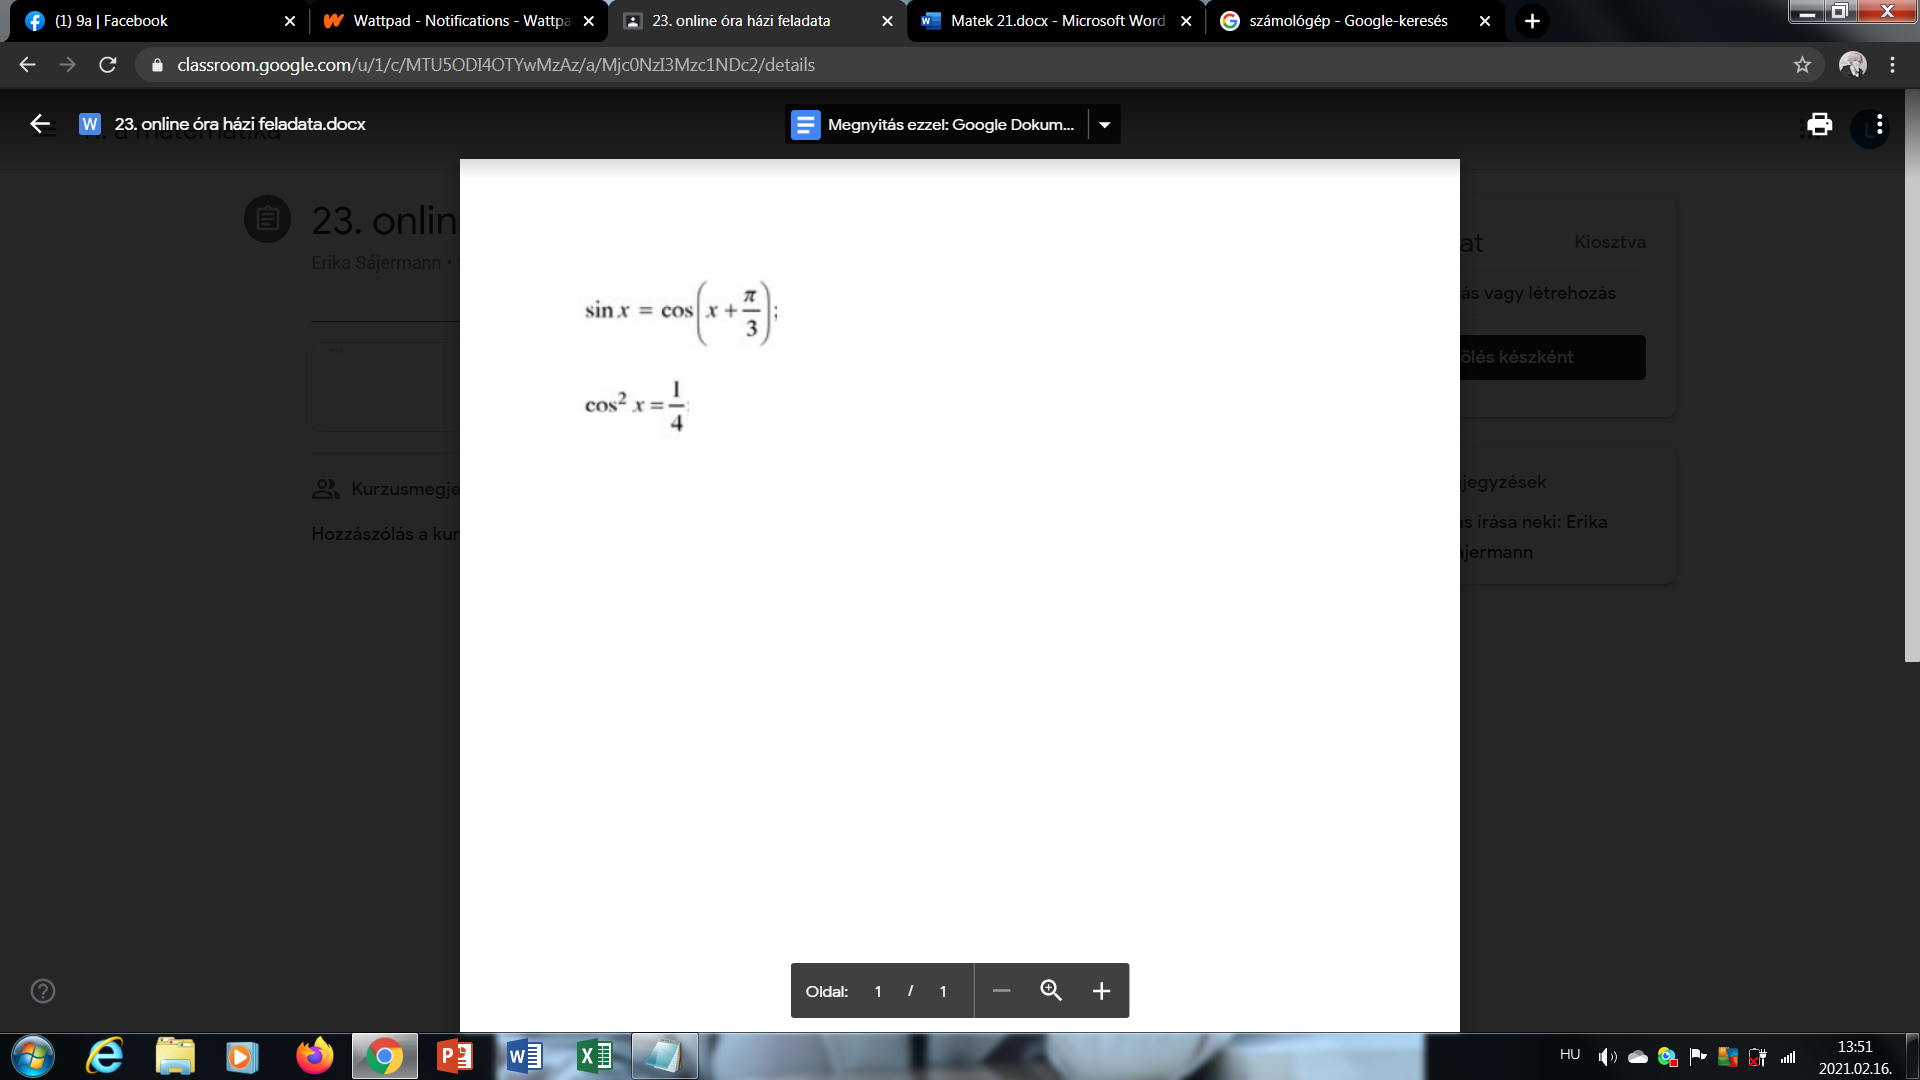Screen dimensions: 1920x1080
Task: Switch to the Matek 21.docx tab
Action: pos(1056,21)
